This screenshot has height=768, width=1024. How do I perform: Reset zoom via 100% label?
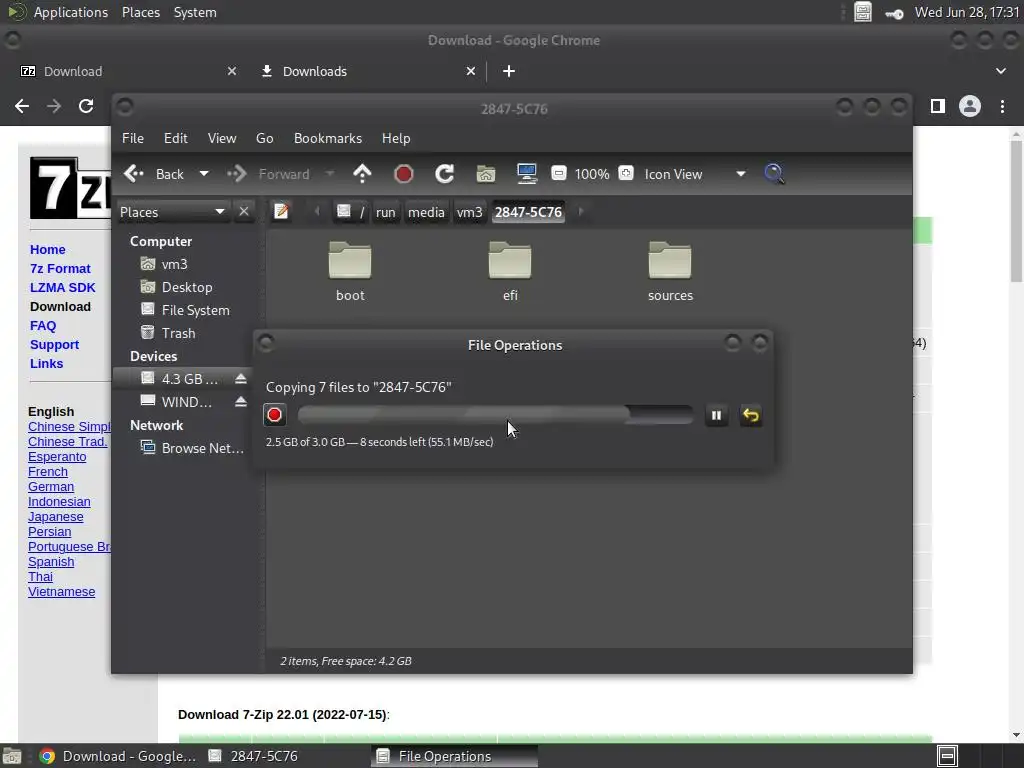pyautogui.click(x=592, y=174)
